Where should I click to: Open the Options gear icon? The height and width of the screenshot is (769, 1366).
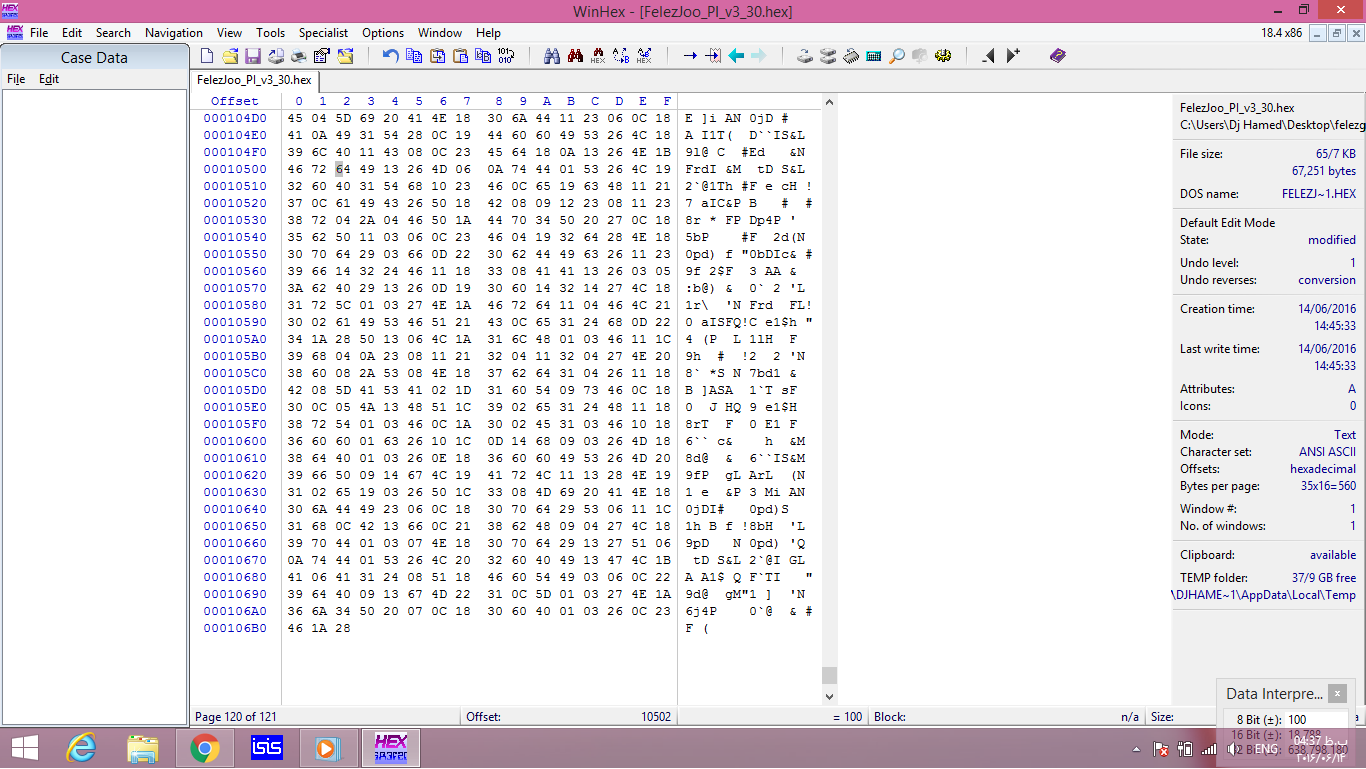pos(942,56)
